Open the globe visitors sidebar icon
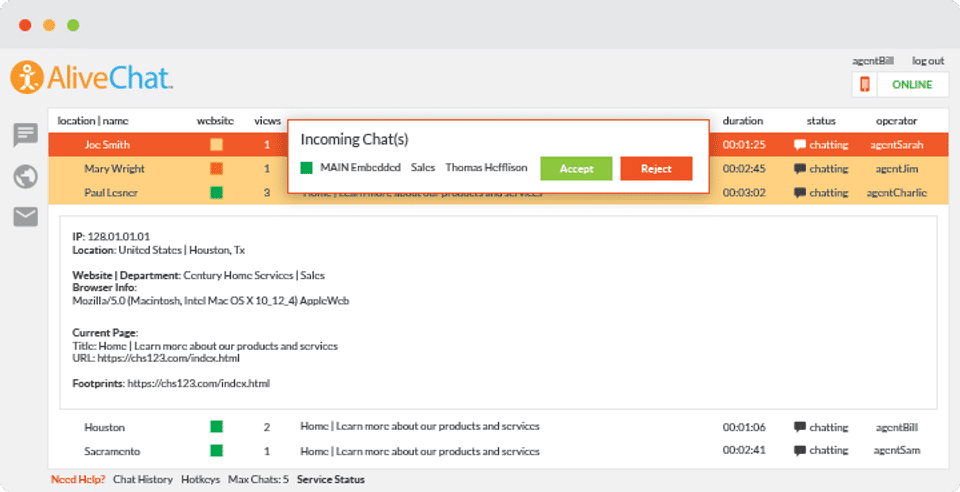The image size is (960, 492). pyautogui.click(x=25, y=176)
